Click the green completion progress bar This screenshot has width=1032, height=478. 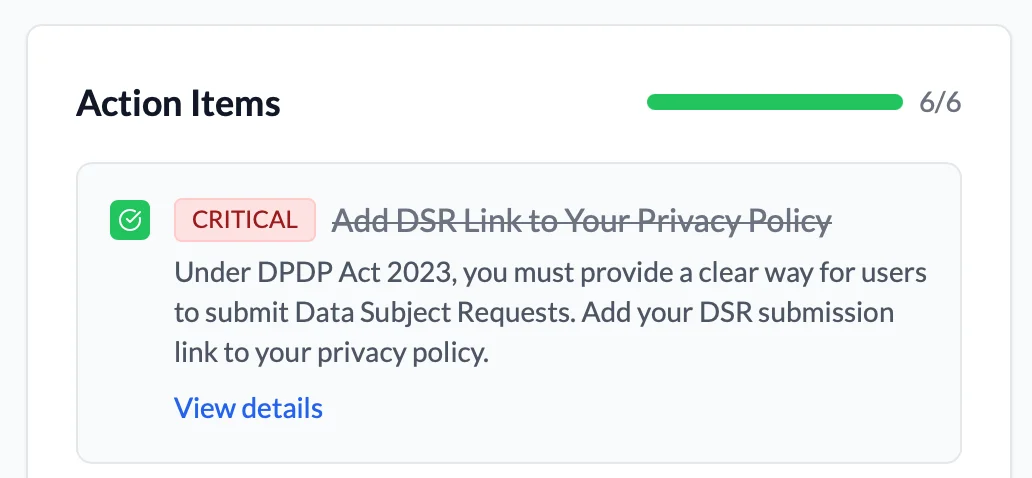click(x=775, y=102)
